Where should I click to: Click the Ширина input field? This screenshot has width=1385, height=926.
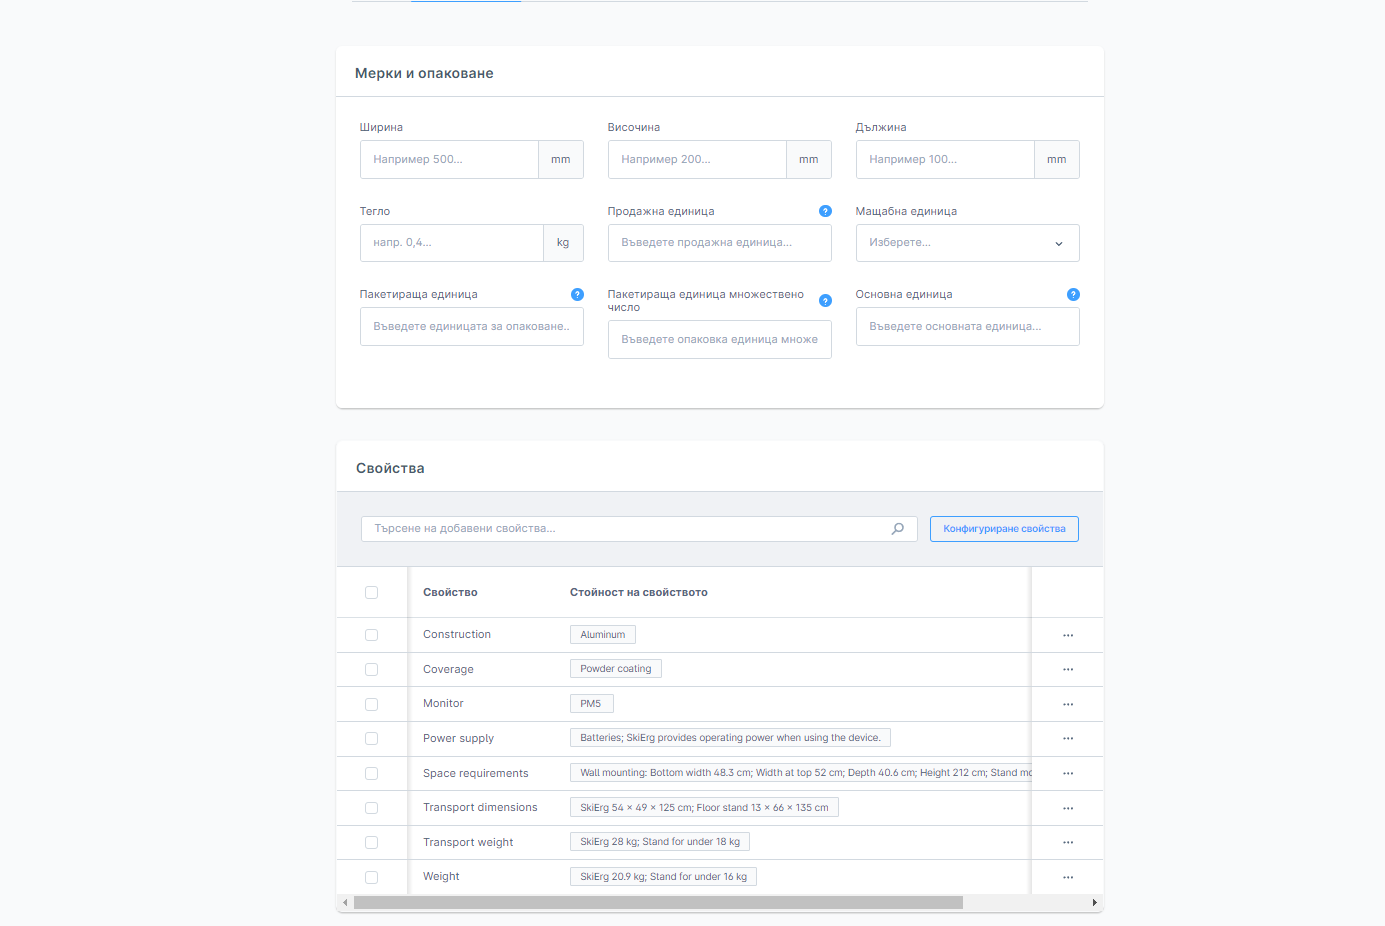pos(449,160)
